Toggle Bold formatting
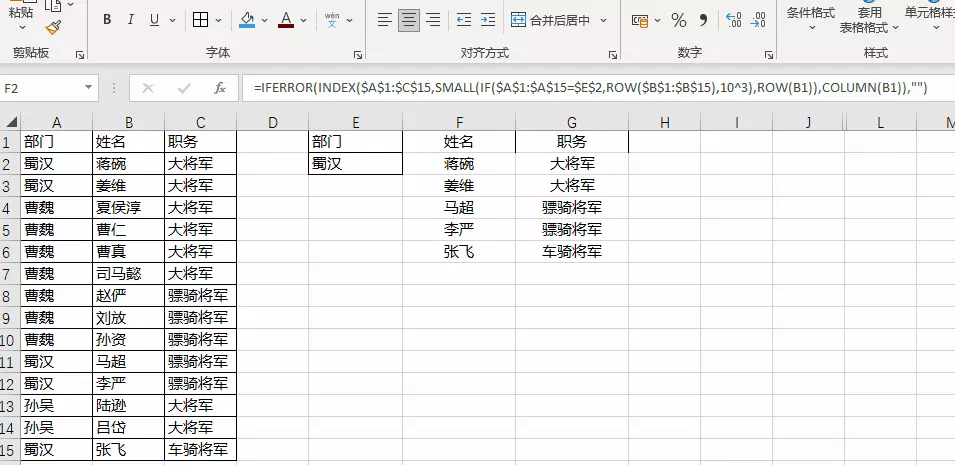 pyautogui.click(x=108, y=20)
